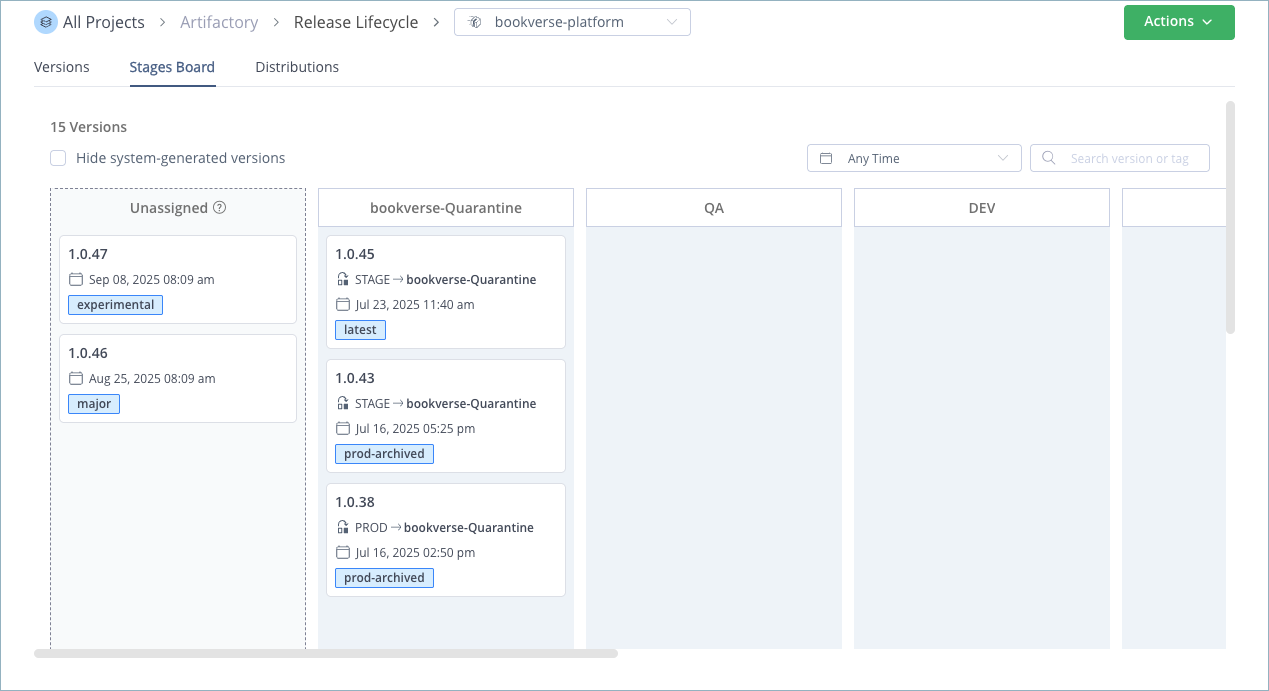Viewport: 1269px width, 691px height.
Task: Open the bookverse-platform project dropdown
Action: (x=572, y=22)
